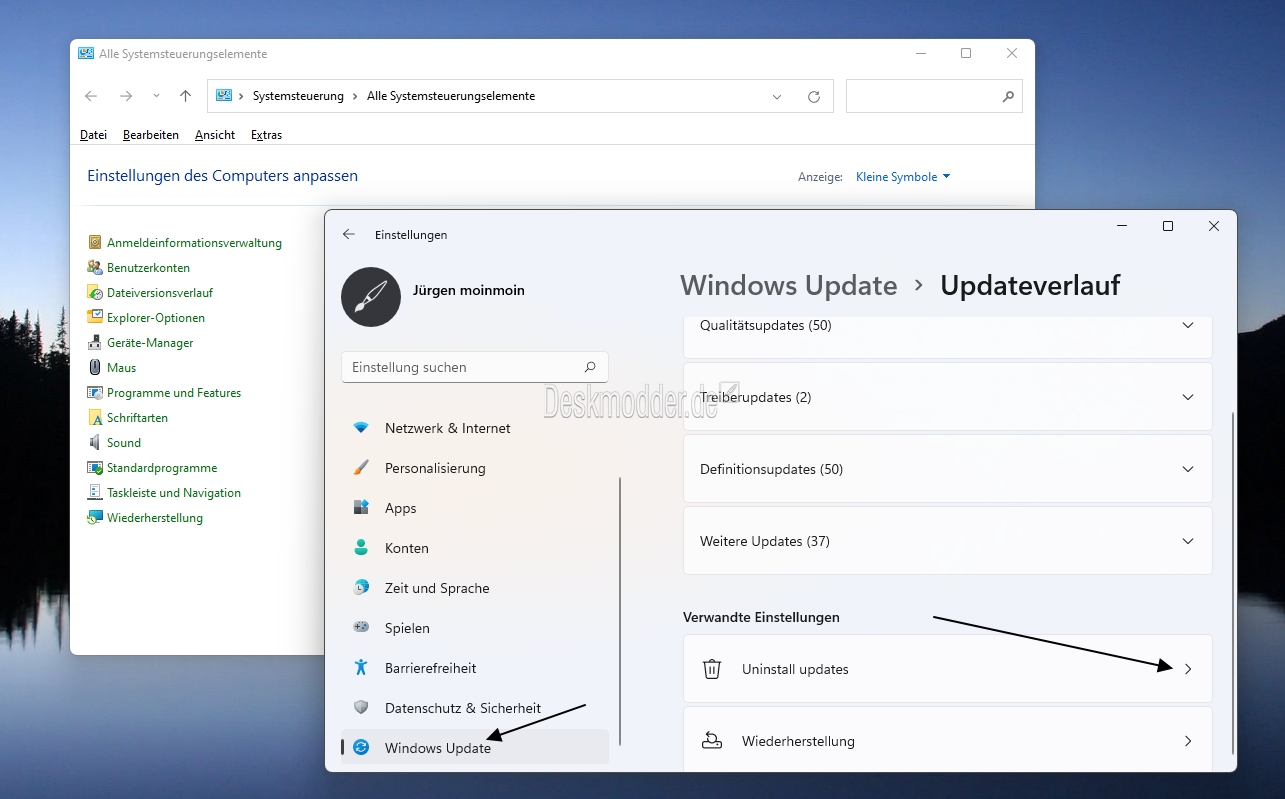Click the Programme und Features icon
The height and width of the screenshot is (799, 1285).
tap(95, 392)
